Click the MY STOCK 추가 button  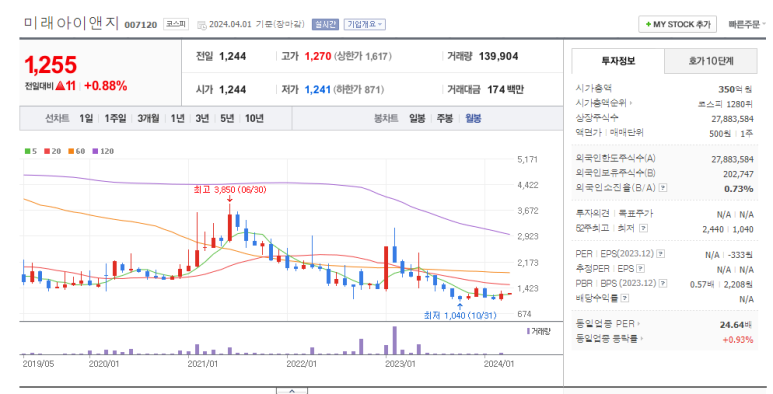(x=678, y=24)
